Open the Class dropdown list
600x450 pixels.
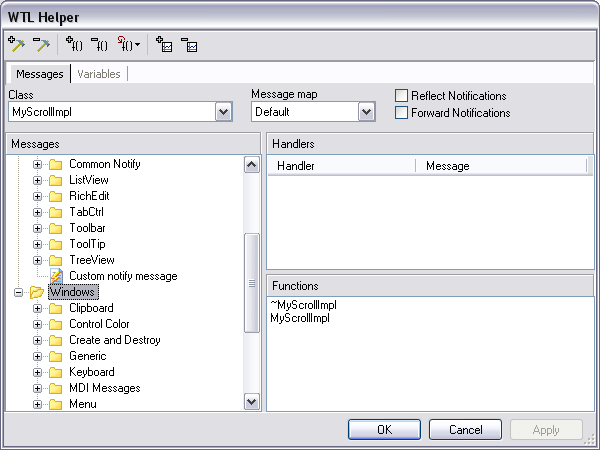point(224,112)
